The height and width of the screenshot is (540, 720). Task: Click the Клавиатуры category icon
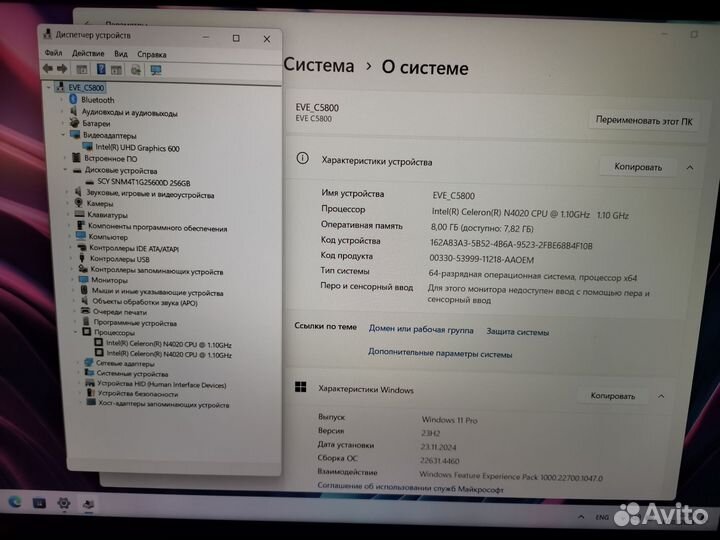coord(79,214)
